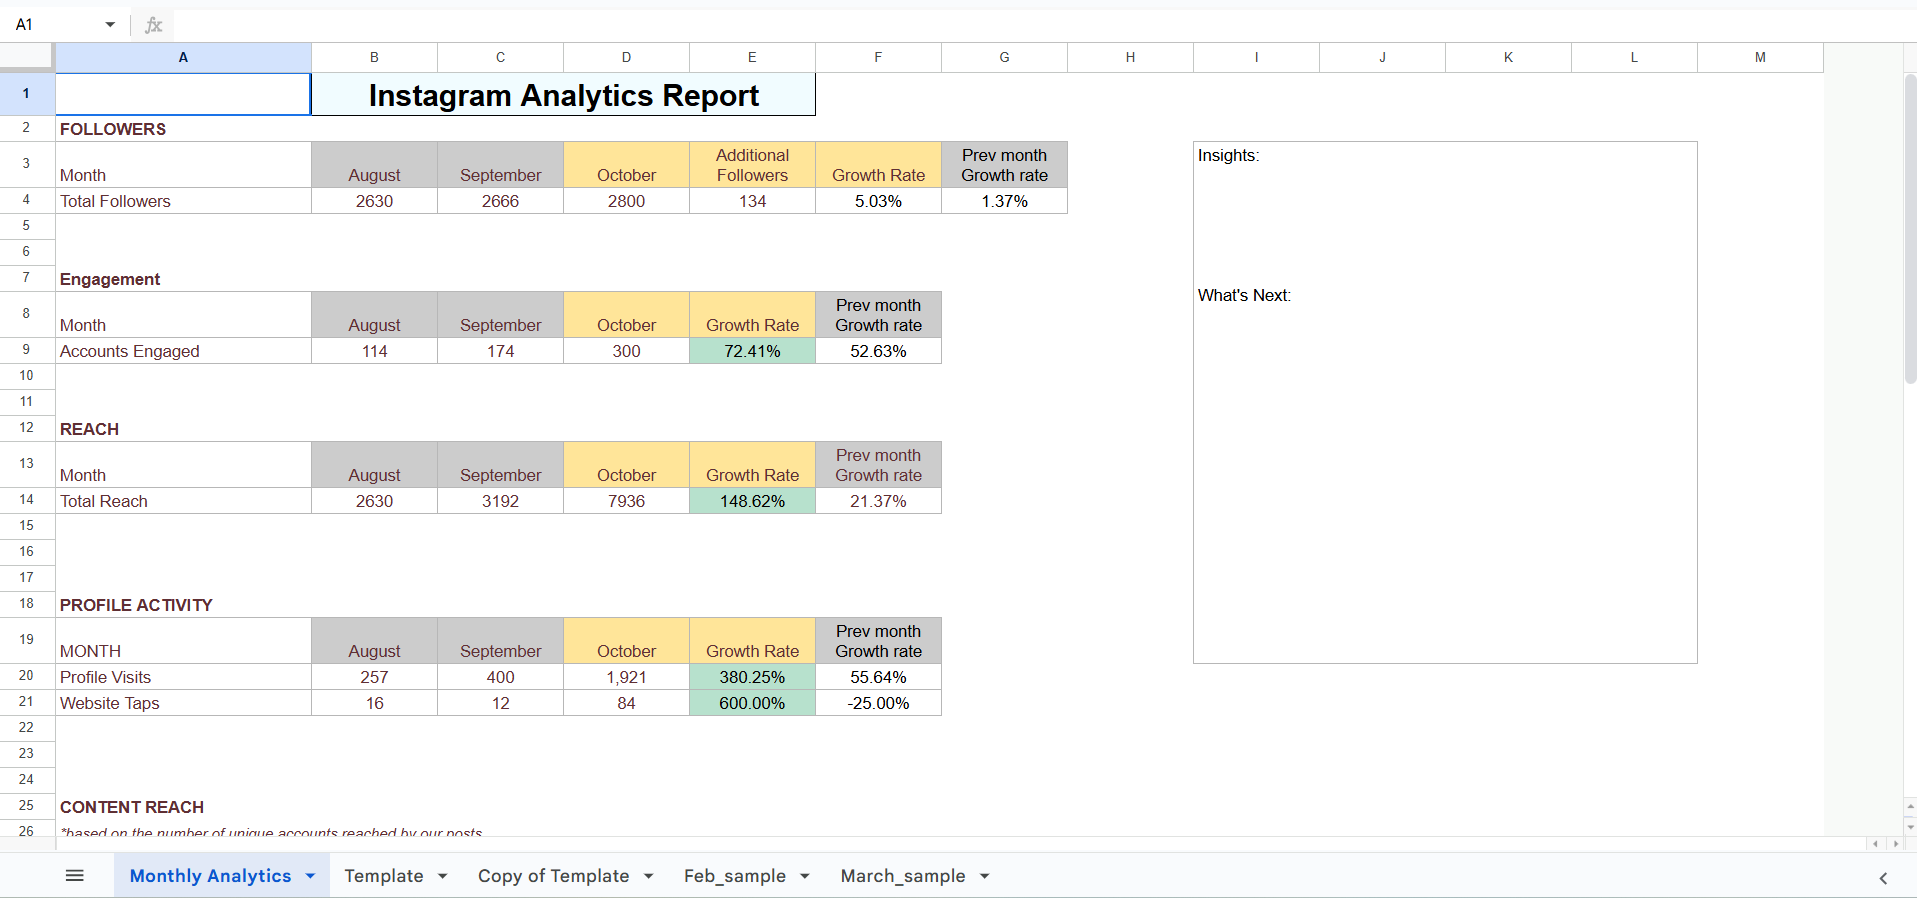Select the Total Followers label cell
1917x898 pixels.
183,201
